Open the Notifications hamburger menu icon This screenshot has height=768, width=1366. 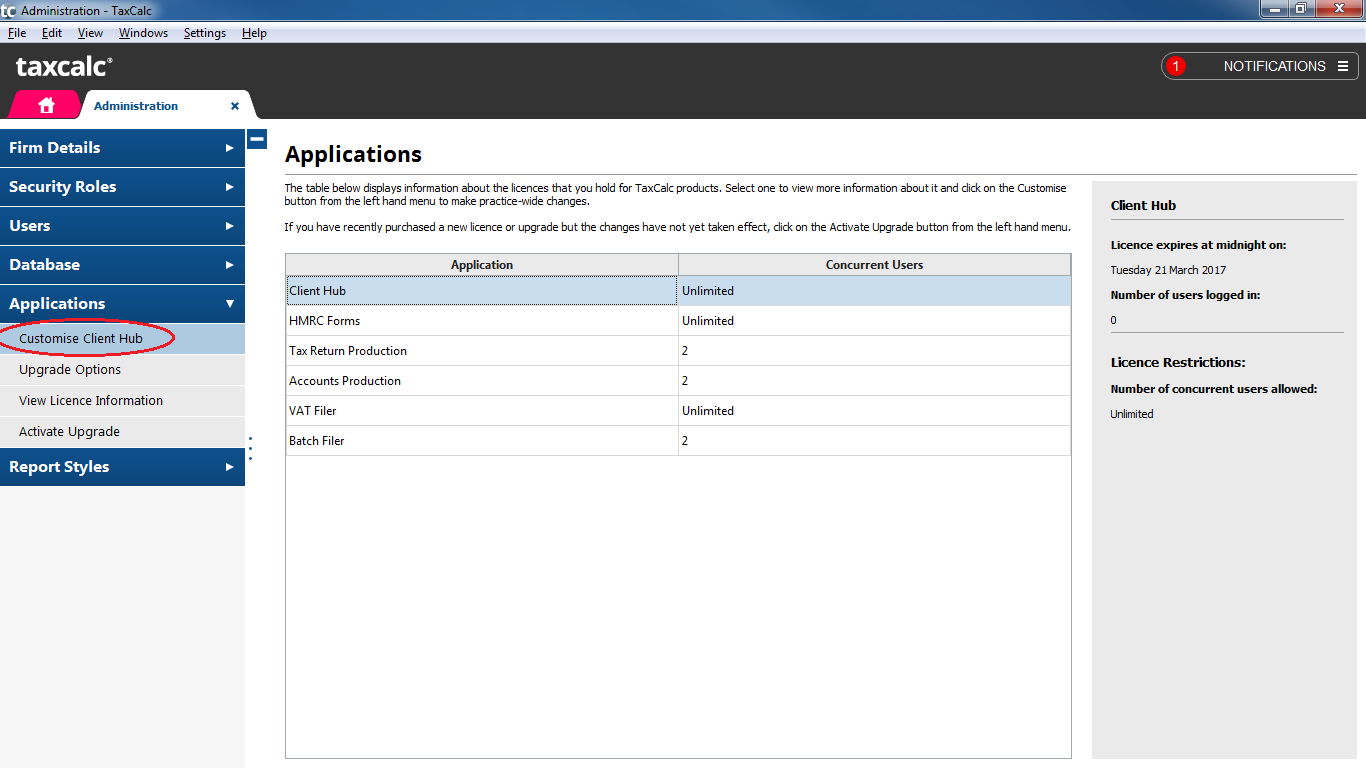1343,66
